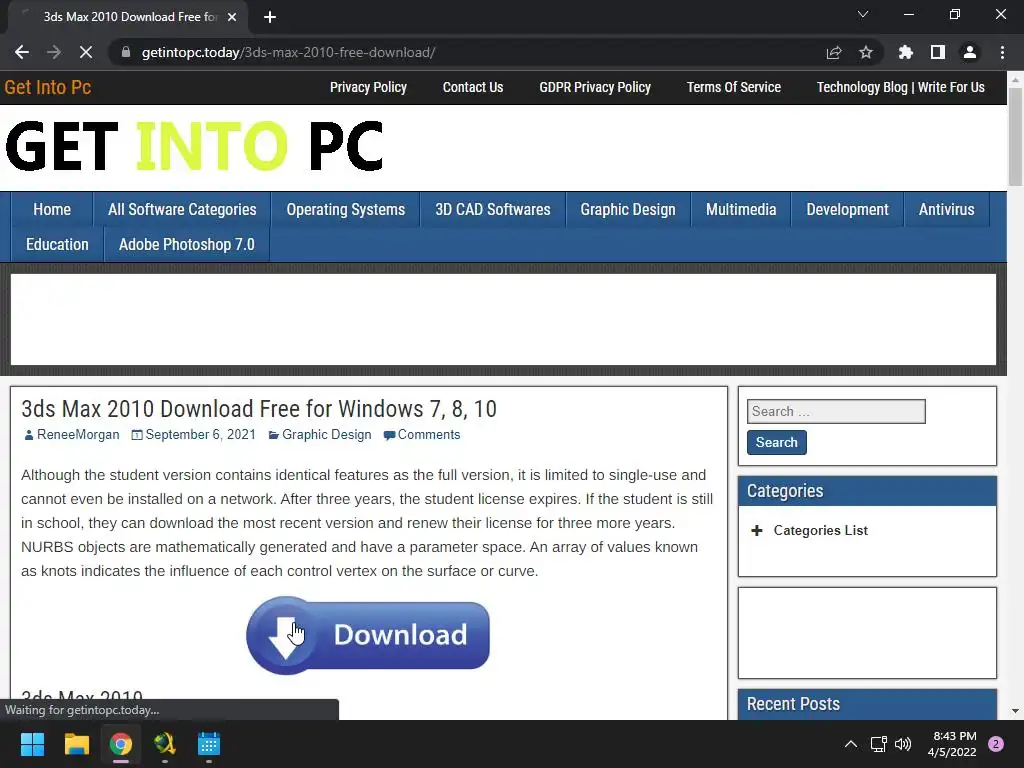Screen dimensions: 1024x768
Task: Click the sidebar Search button
Action: coord(776,442)
